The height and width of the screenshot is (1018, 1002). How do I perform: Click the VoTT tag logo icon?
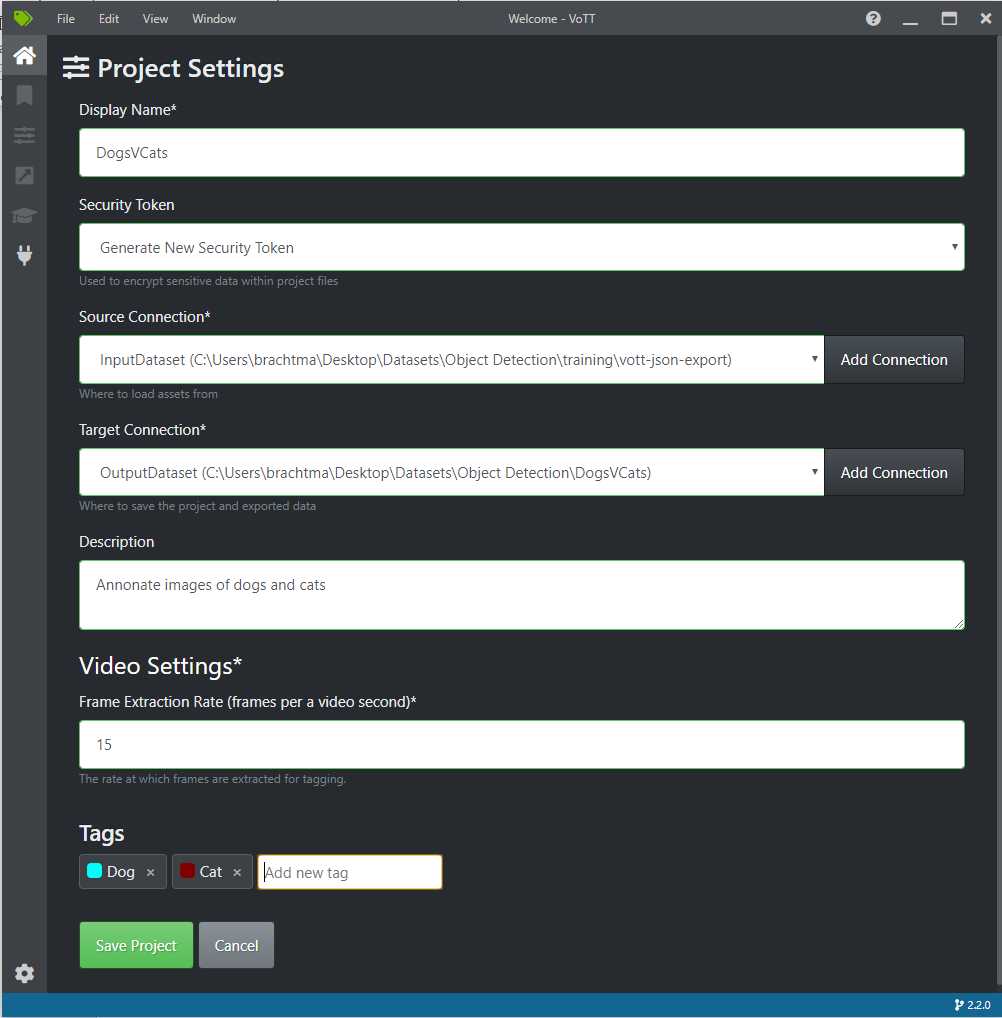[x=23, y=18]
